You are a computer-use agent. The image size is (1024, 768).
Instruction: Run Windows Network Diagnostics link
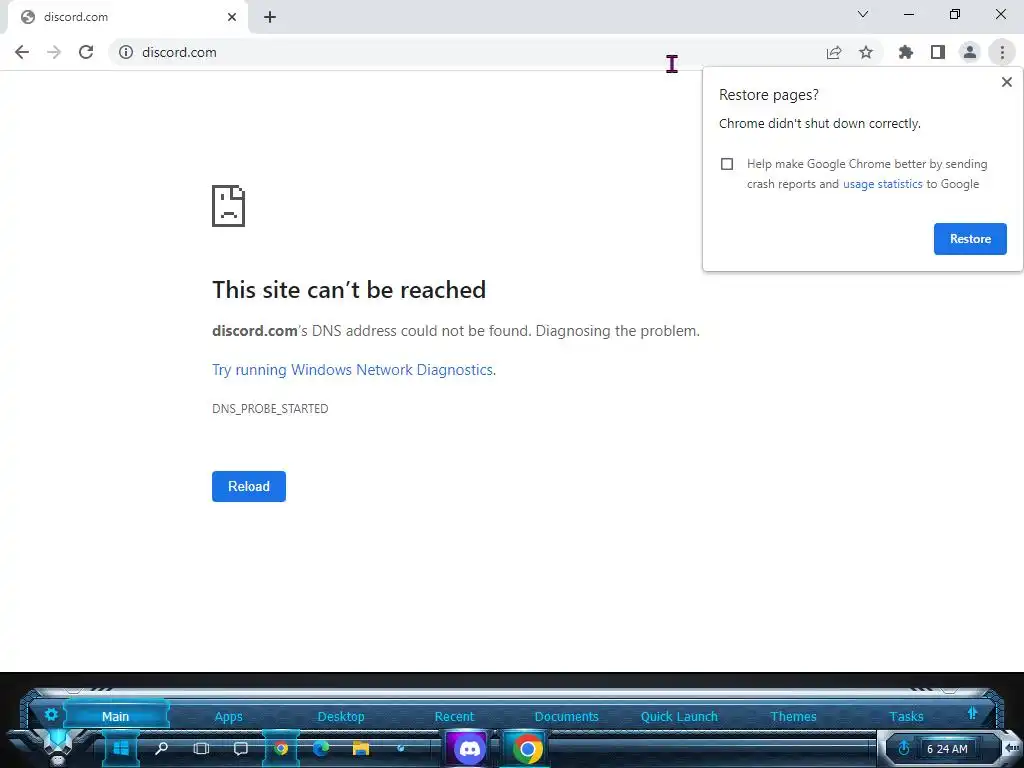354,370
